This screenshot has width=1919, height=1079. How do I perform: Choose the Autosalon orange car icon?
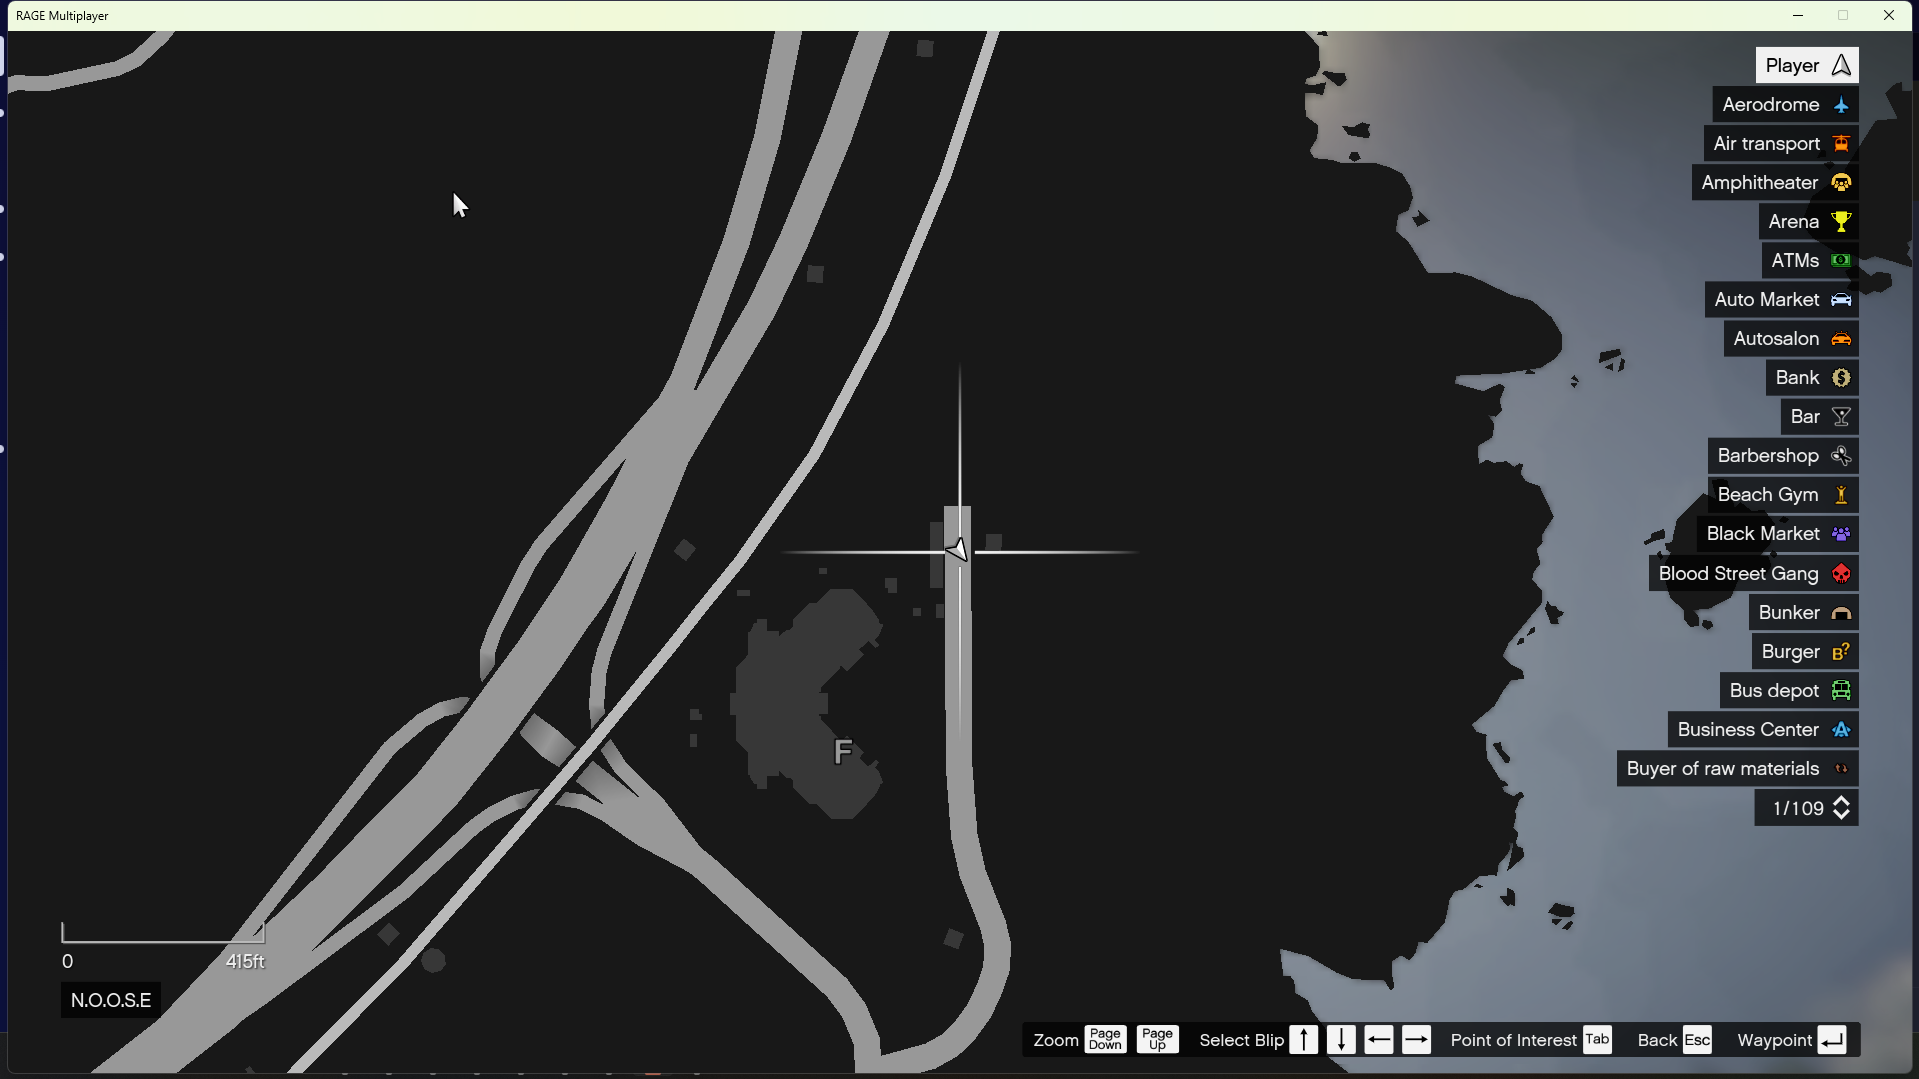coord(1841,339)
